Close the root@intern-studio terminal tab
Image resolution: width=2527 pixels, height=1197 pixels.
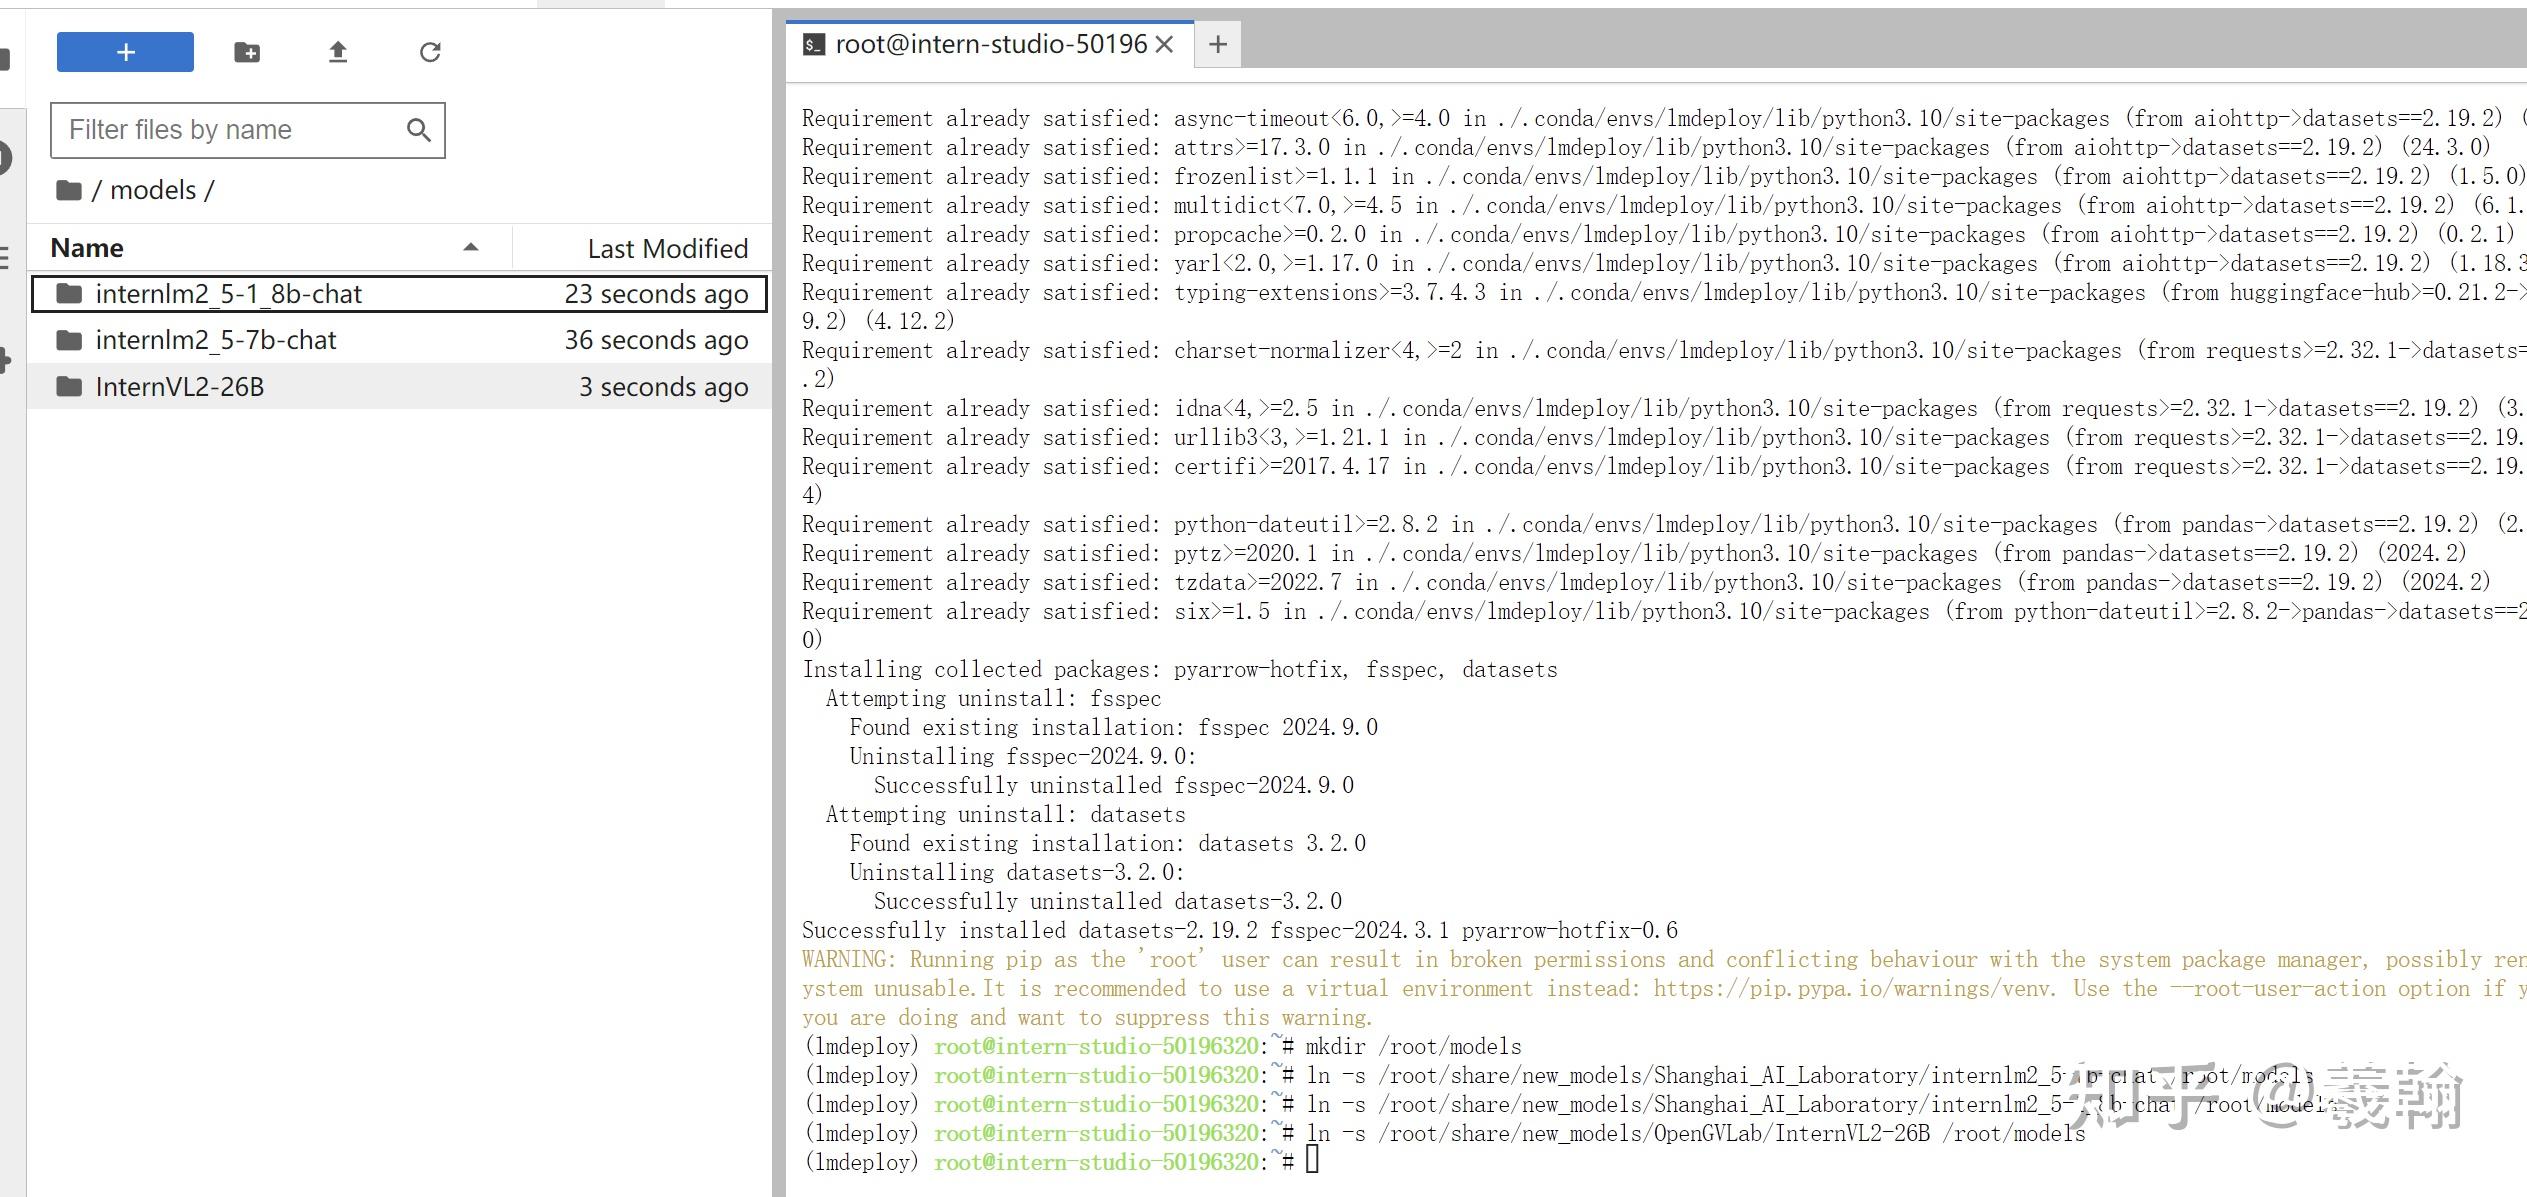[x=1164, y=44]
